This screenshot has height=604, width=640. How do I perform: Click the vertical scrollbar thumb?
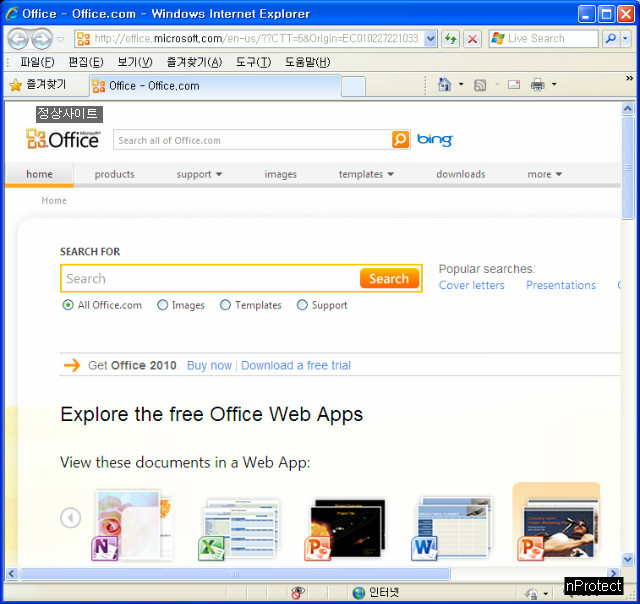tap(628, 168)
